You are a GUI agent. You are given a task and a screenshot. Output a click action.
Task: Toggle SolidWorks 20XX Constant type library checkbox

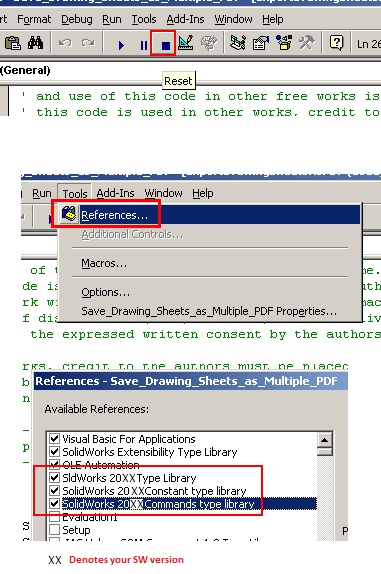pyautogui.click(x=54, y=491)
